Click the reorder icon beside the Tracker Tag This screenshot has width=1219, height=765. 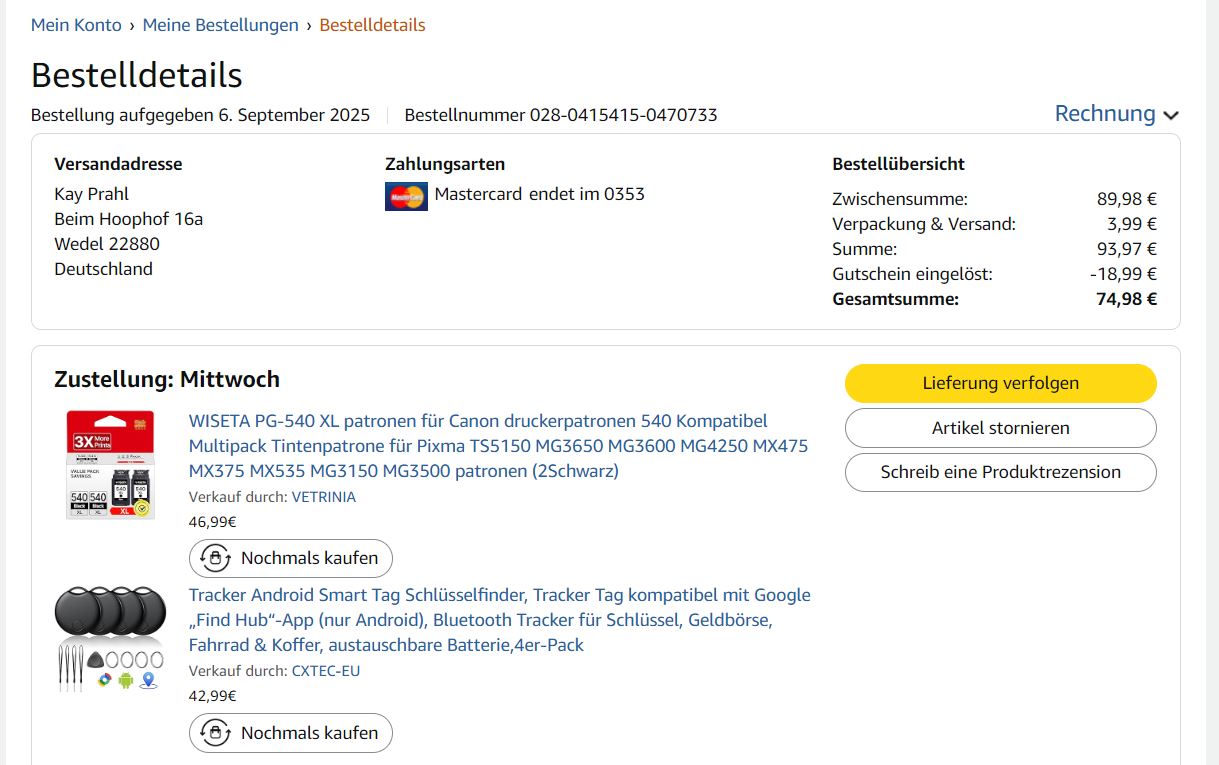[215, 733]
